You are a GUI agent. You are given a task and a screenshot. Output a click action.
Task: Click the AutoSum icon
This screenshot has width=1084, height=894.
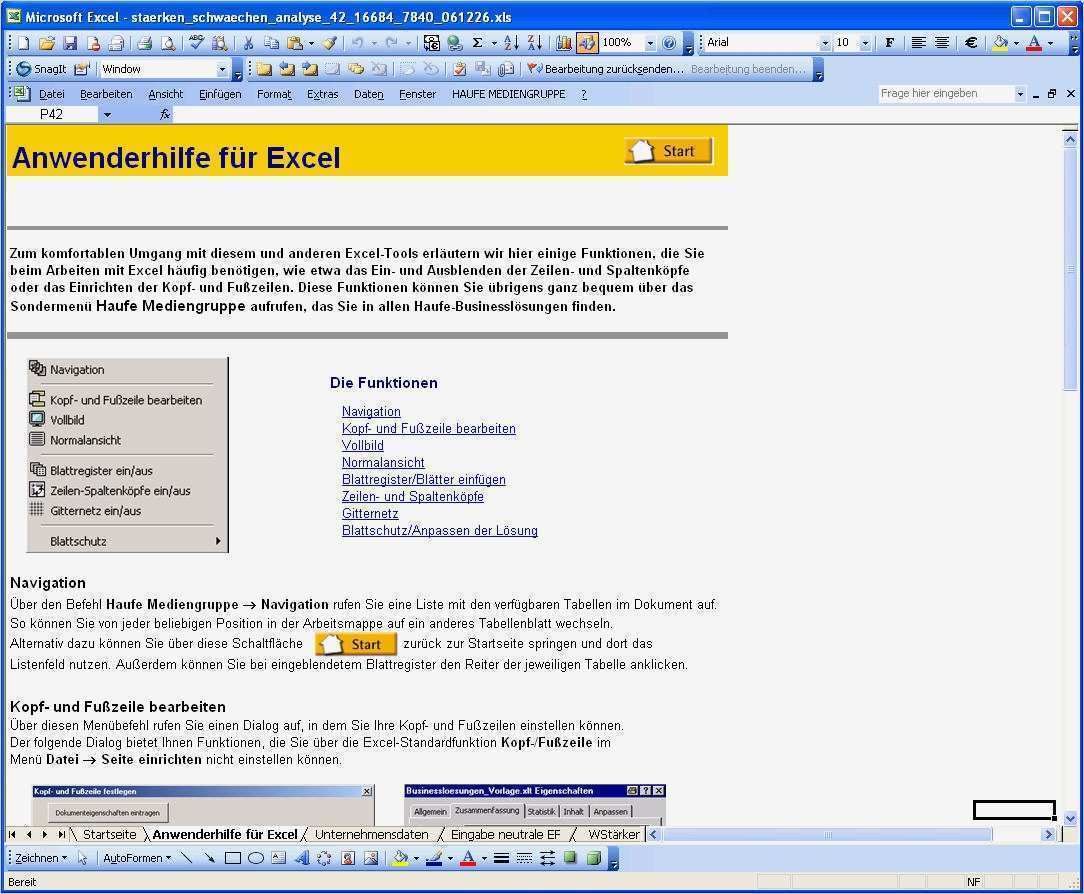click(478, 42)
